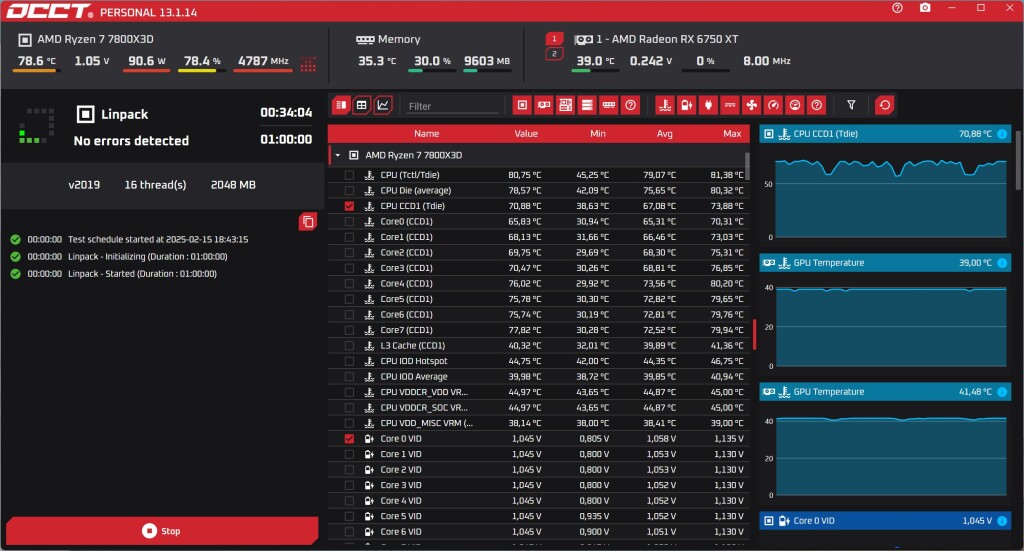Click the 4787 MHz CPU frequency readout
The width and height of the screenshot is (1024, 551).
tap(263, 61)
